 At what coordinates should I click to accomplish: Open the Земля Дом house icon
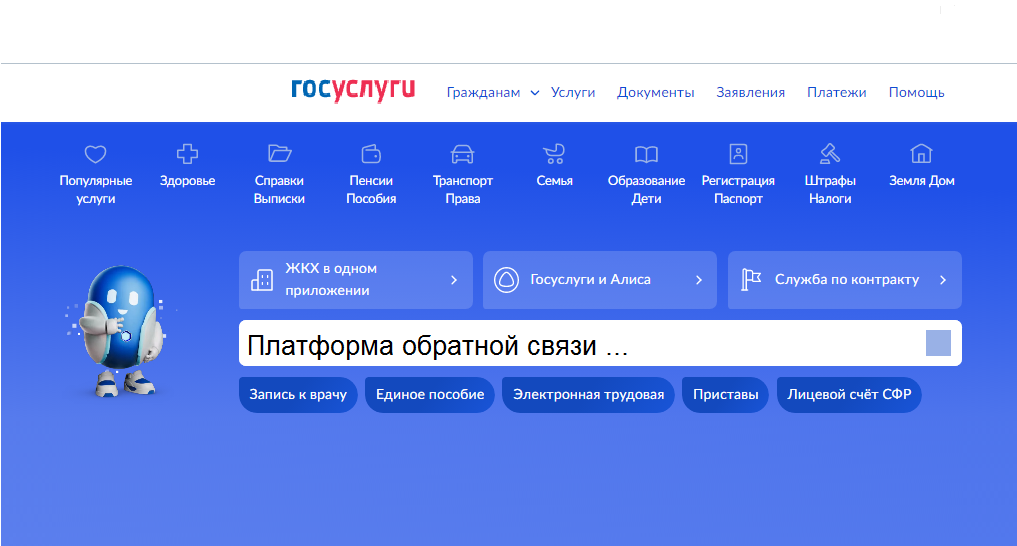pyautogui.click(x=921, y=154)
